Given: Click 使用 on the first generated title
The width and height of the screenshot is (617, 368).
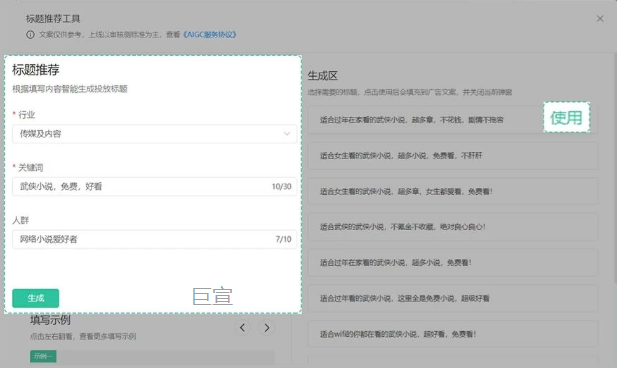Looking at the screenshot, I should [x=566, y=117].
